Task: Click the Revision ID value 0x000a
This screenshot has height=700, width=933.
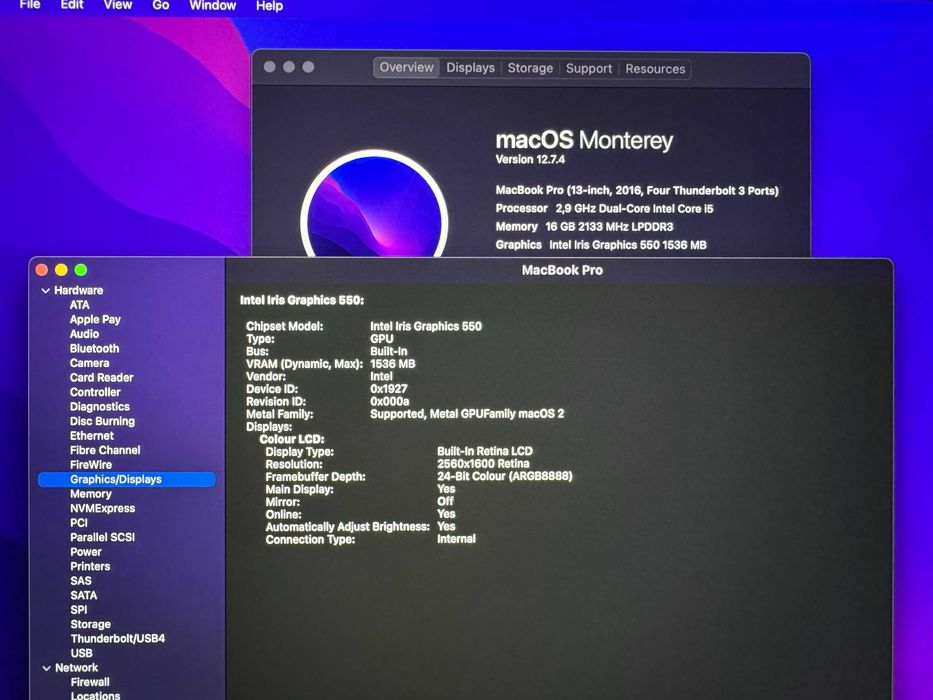Action: [389, 401]
